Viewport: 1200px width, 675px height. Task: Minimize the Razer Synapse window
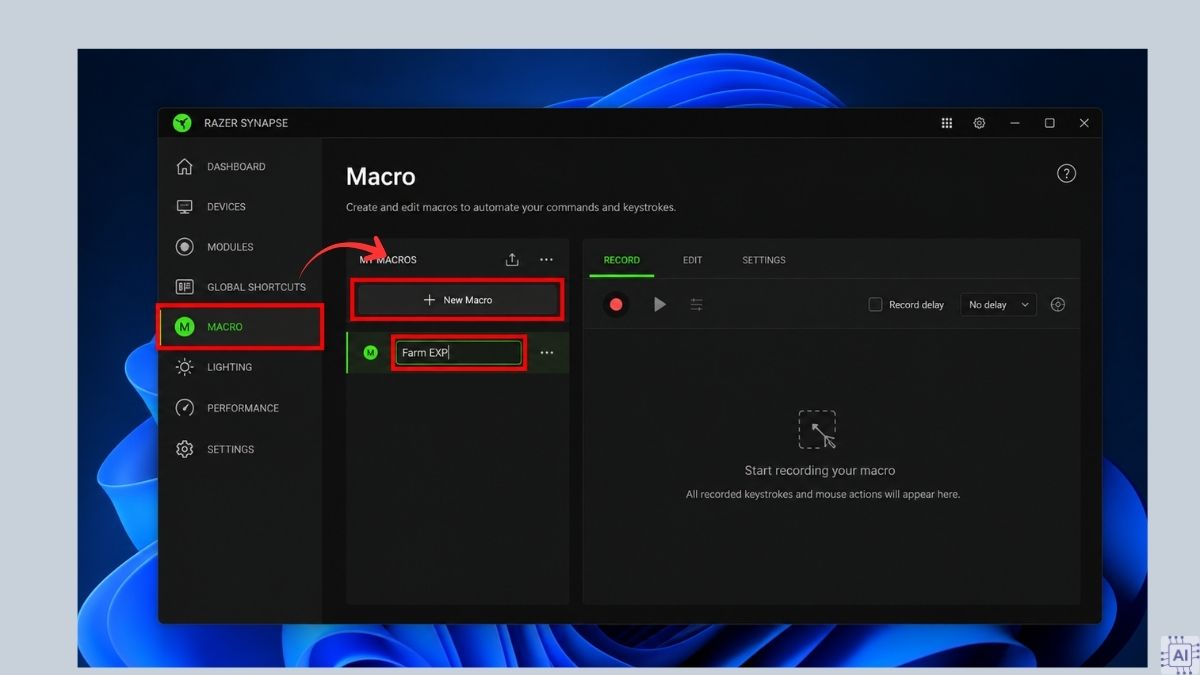click(x=1015, y=123)
